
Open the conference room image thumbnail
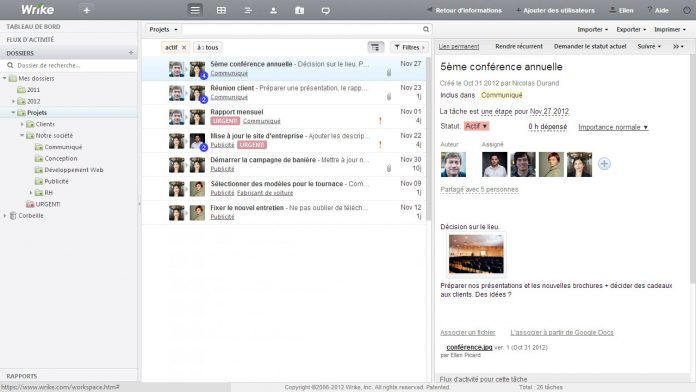coord(476,253)
